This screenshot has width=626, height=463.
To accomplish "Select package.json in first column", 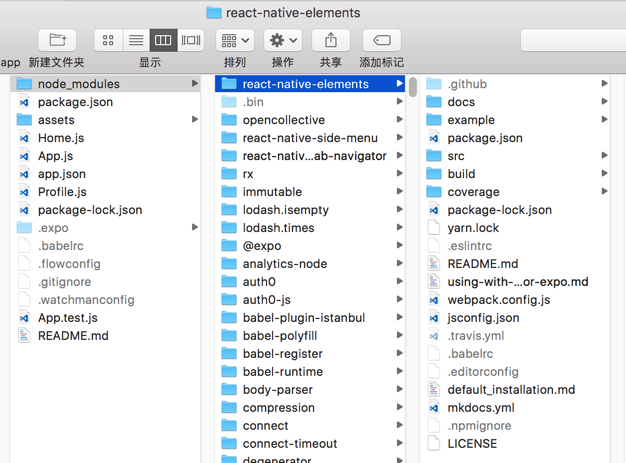I will pos(105,102).
